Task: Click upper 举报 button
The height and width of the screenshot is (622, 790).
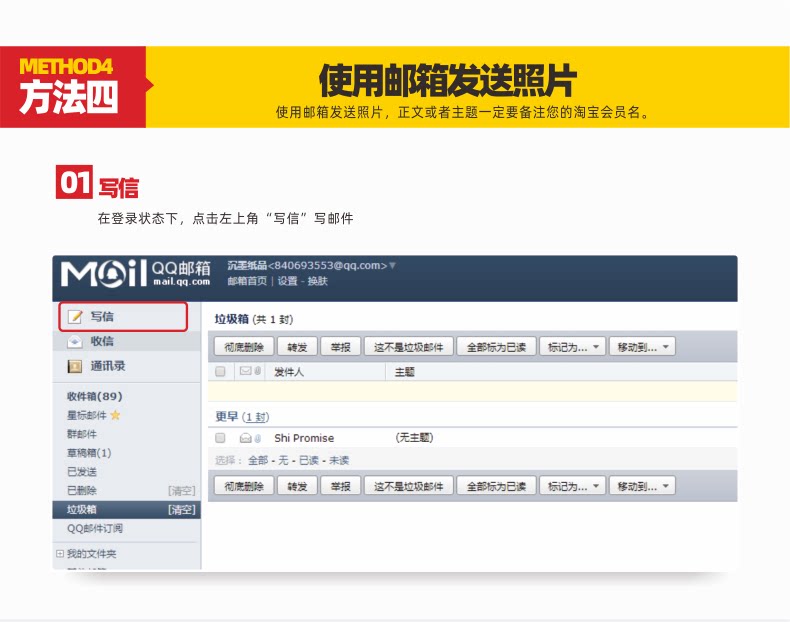Action: [x=341, y=347]
